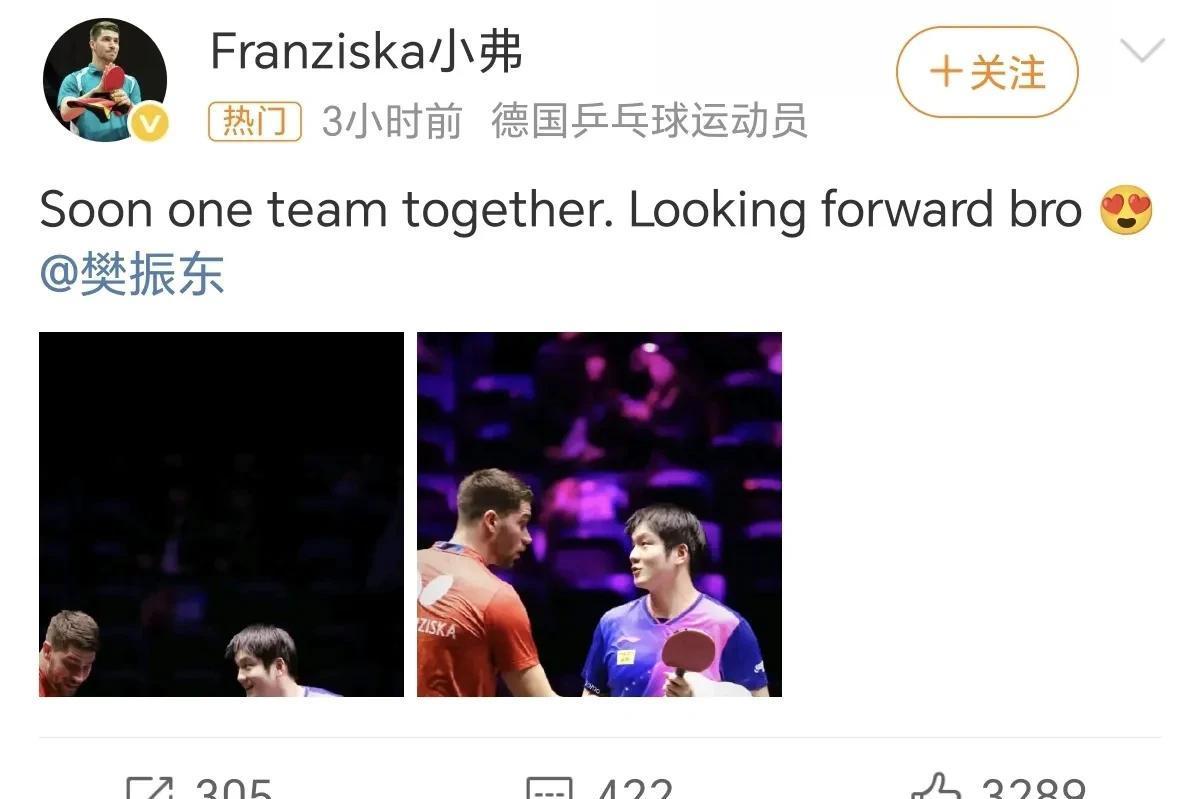The width and height of the screenshot is (1200, 799).
Task: Click the heart-eyes emoji in the post
Action: point(1126,211)
